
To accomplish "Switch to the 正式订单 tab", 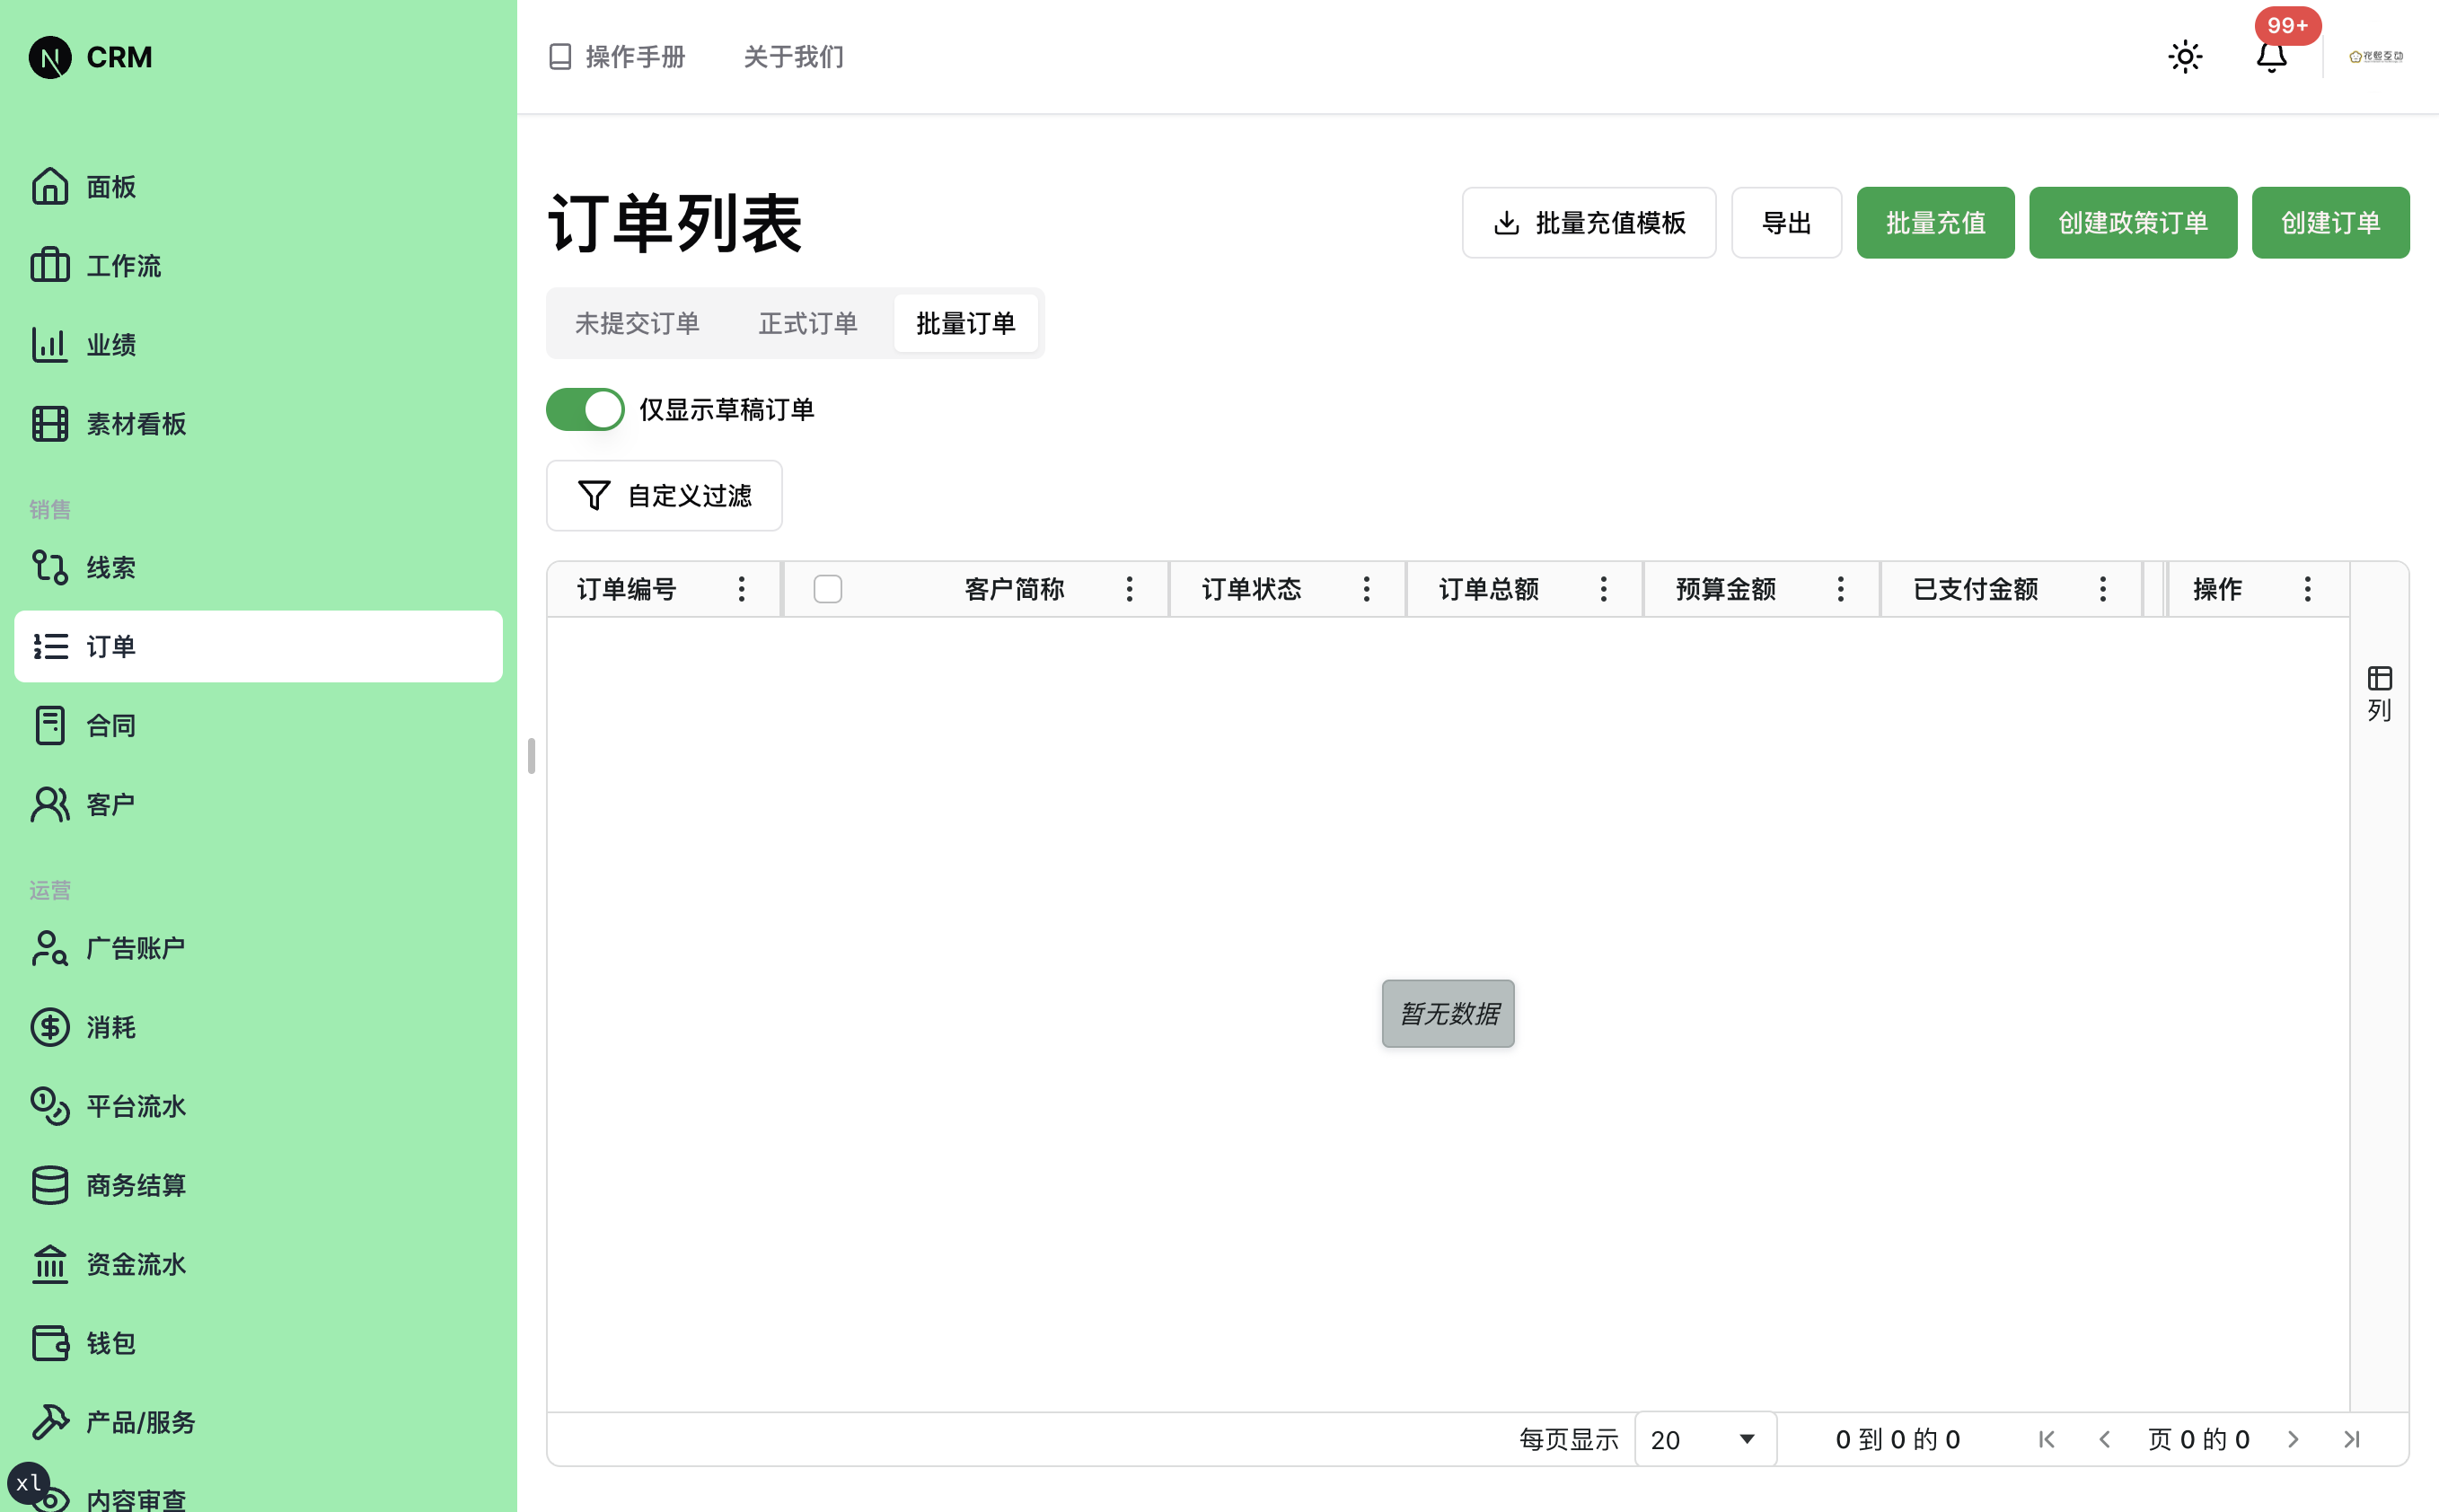I will (807, 323).
